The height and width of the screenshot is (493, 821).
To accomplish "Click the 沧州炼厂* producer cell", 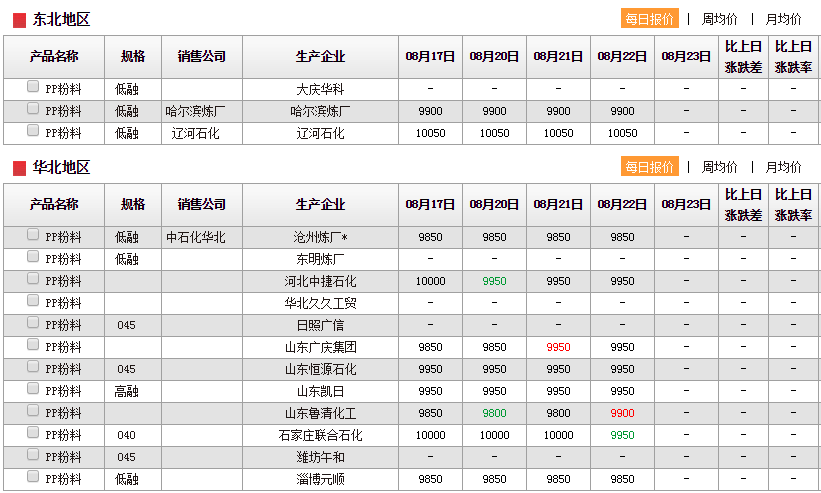I will (x=320, y=238).
